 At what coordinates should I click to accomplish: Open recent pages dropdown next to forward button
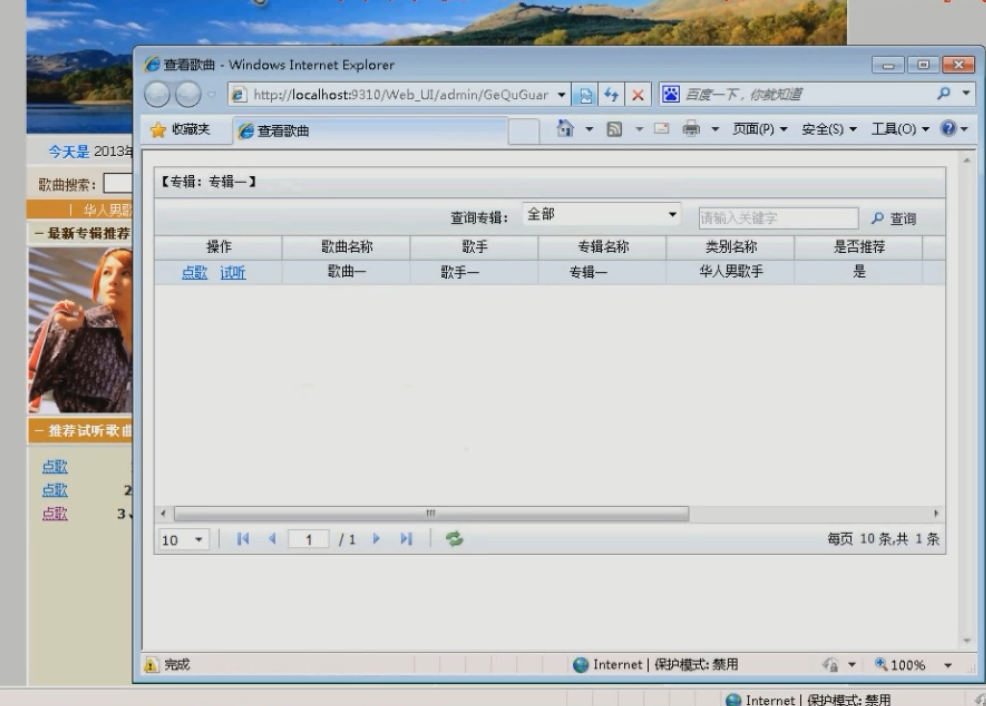(x=212, y=95)
